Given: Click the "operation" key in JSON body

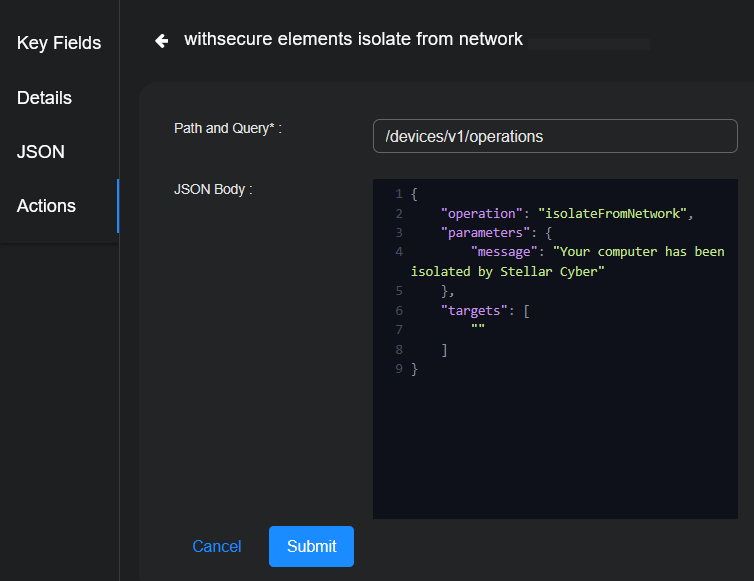Looking at the screenshot, I should [482, 214].
